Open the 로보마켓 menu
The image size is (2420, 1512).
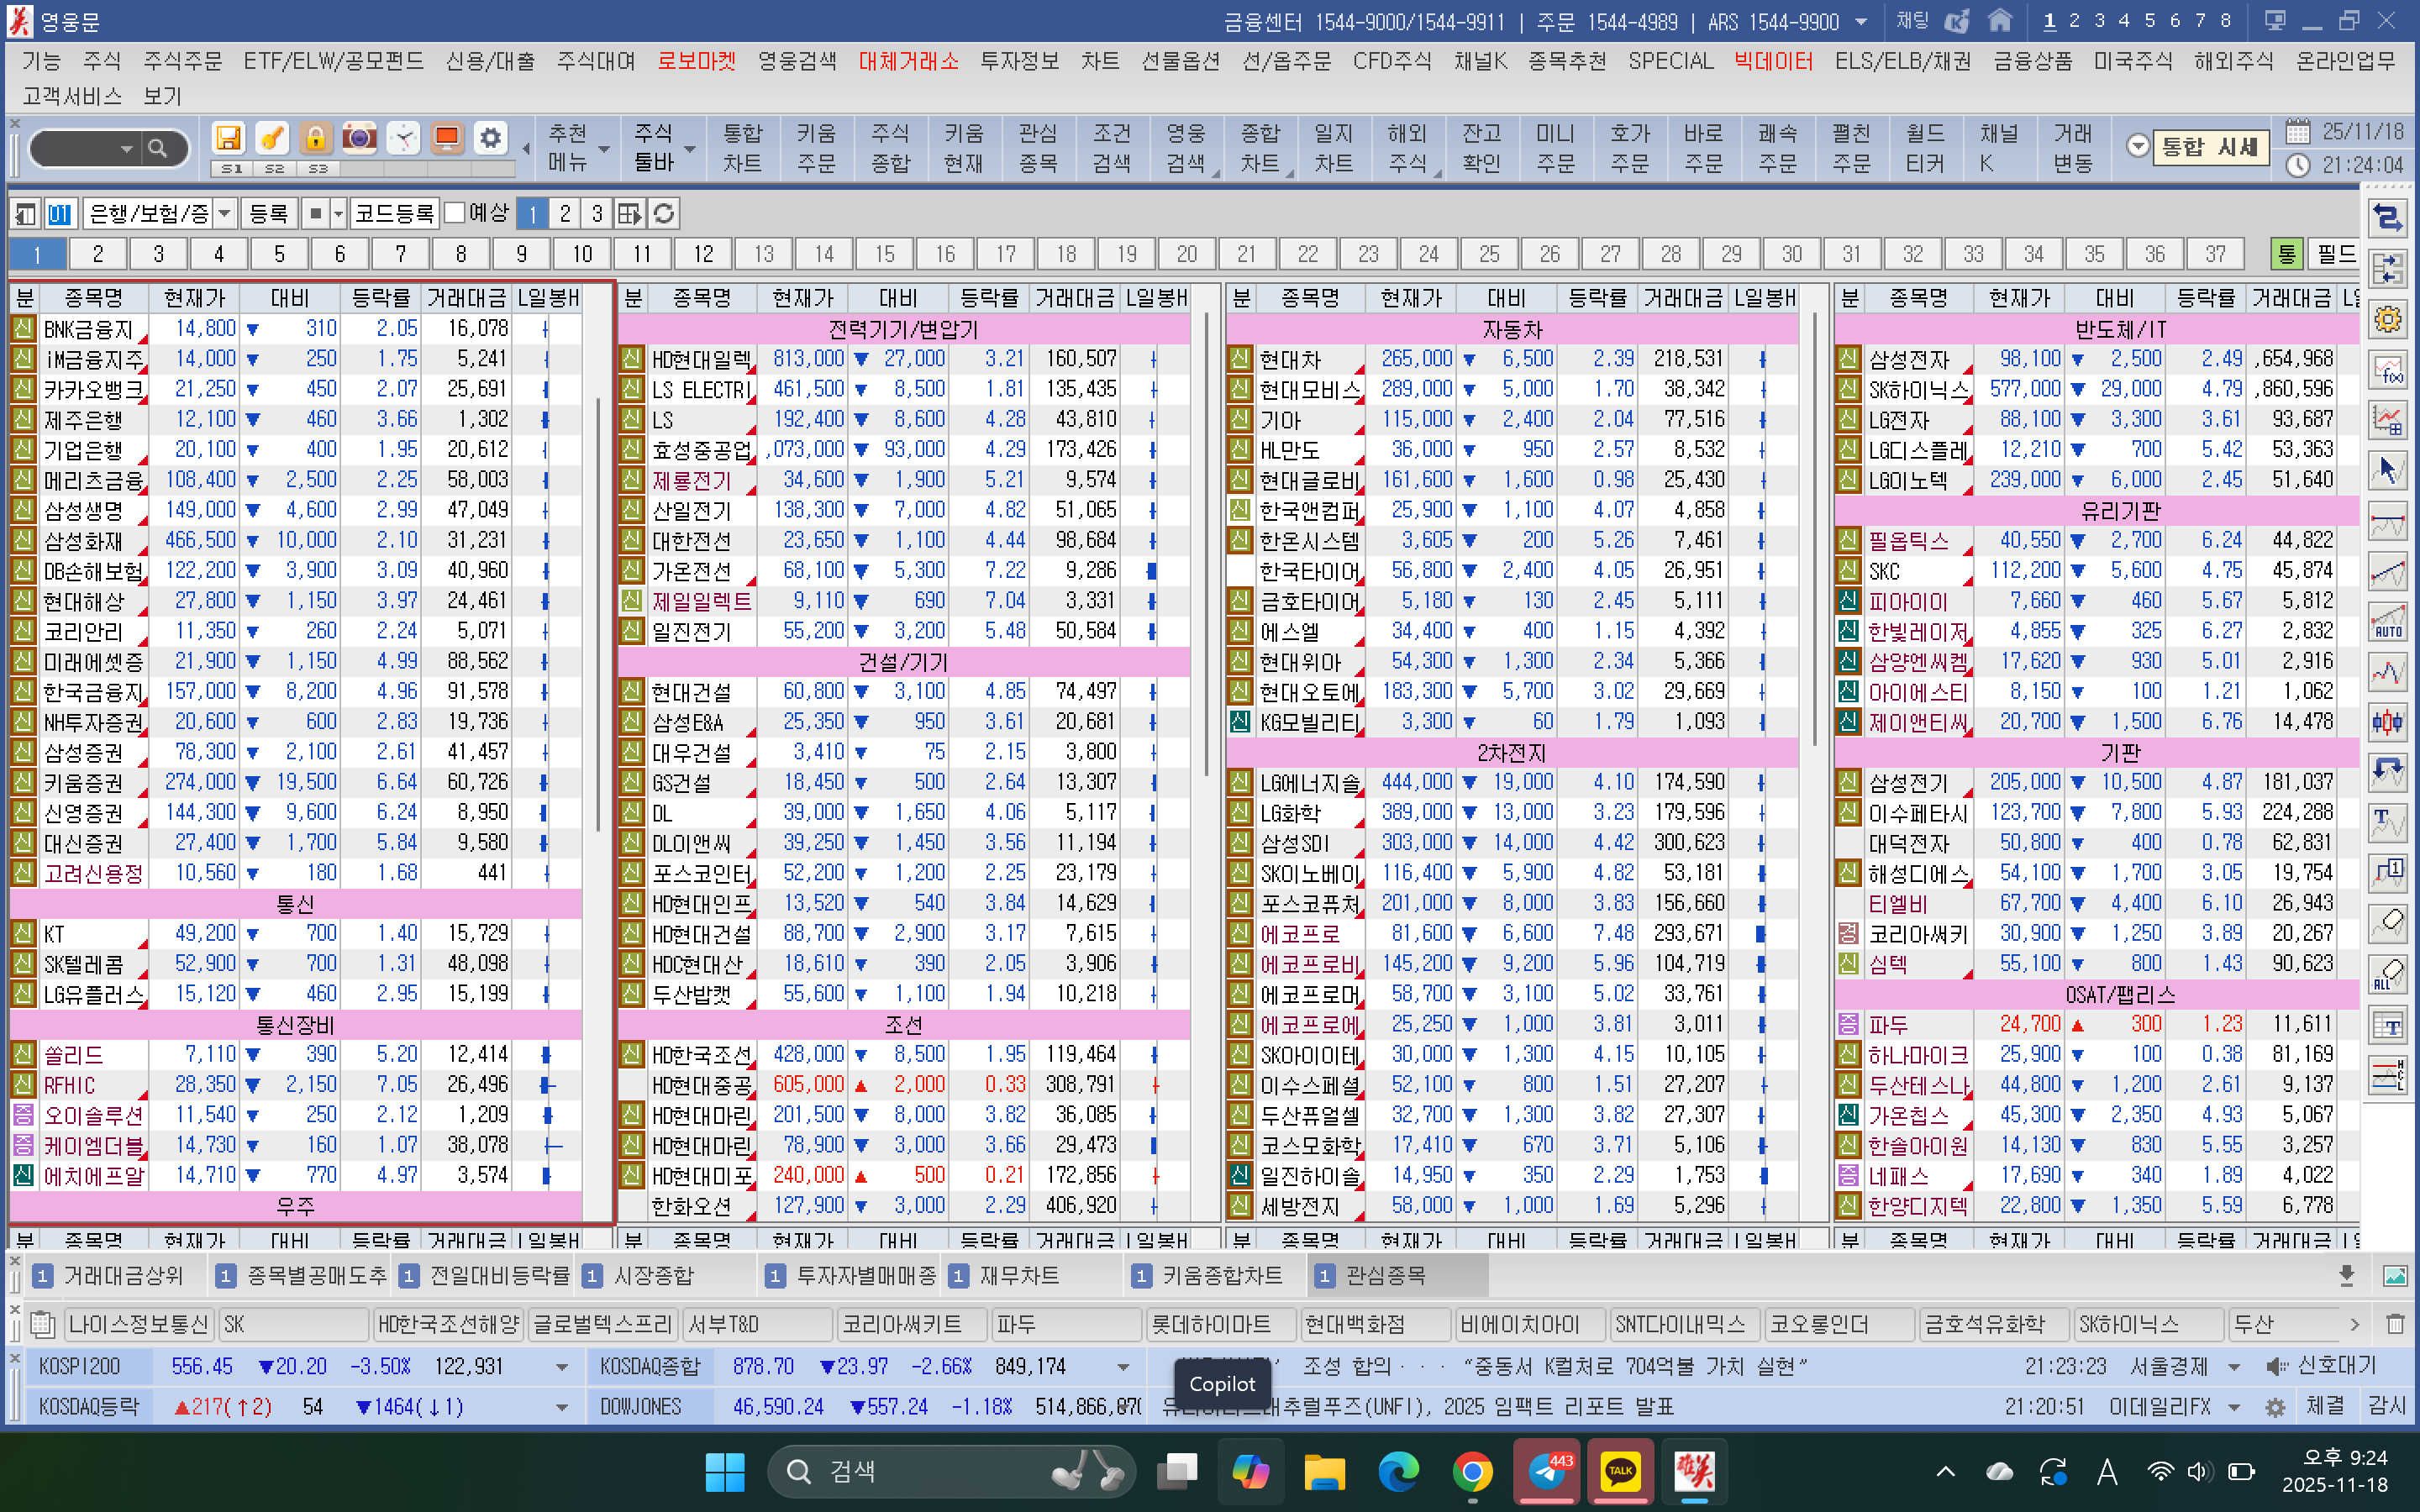click(696, 61)
